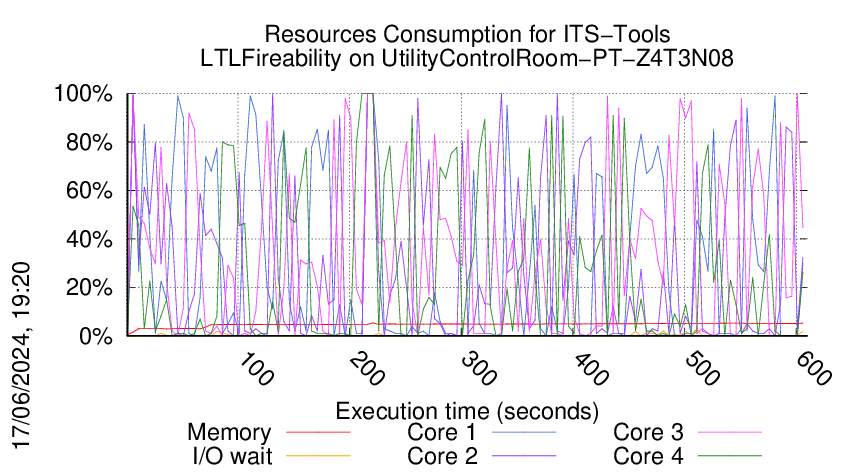Click the 200 x-axis tick label
The width and height of the screenshot is (850, 475).
pos(367,369)
